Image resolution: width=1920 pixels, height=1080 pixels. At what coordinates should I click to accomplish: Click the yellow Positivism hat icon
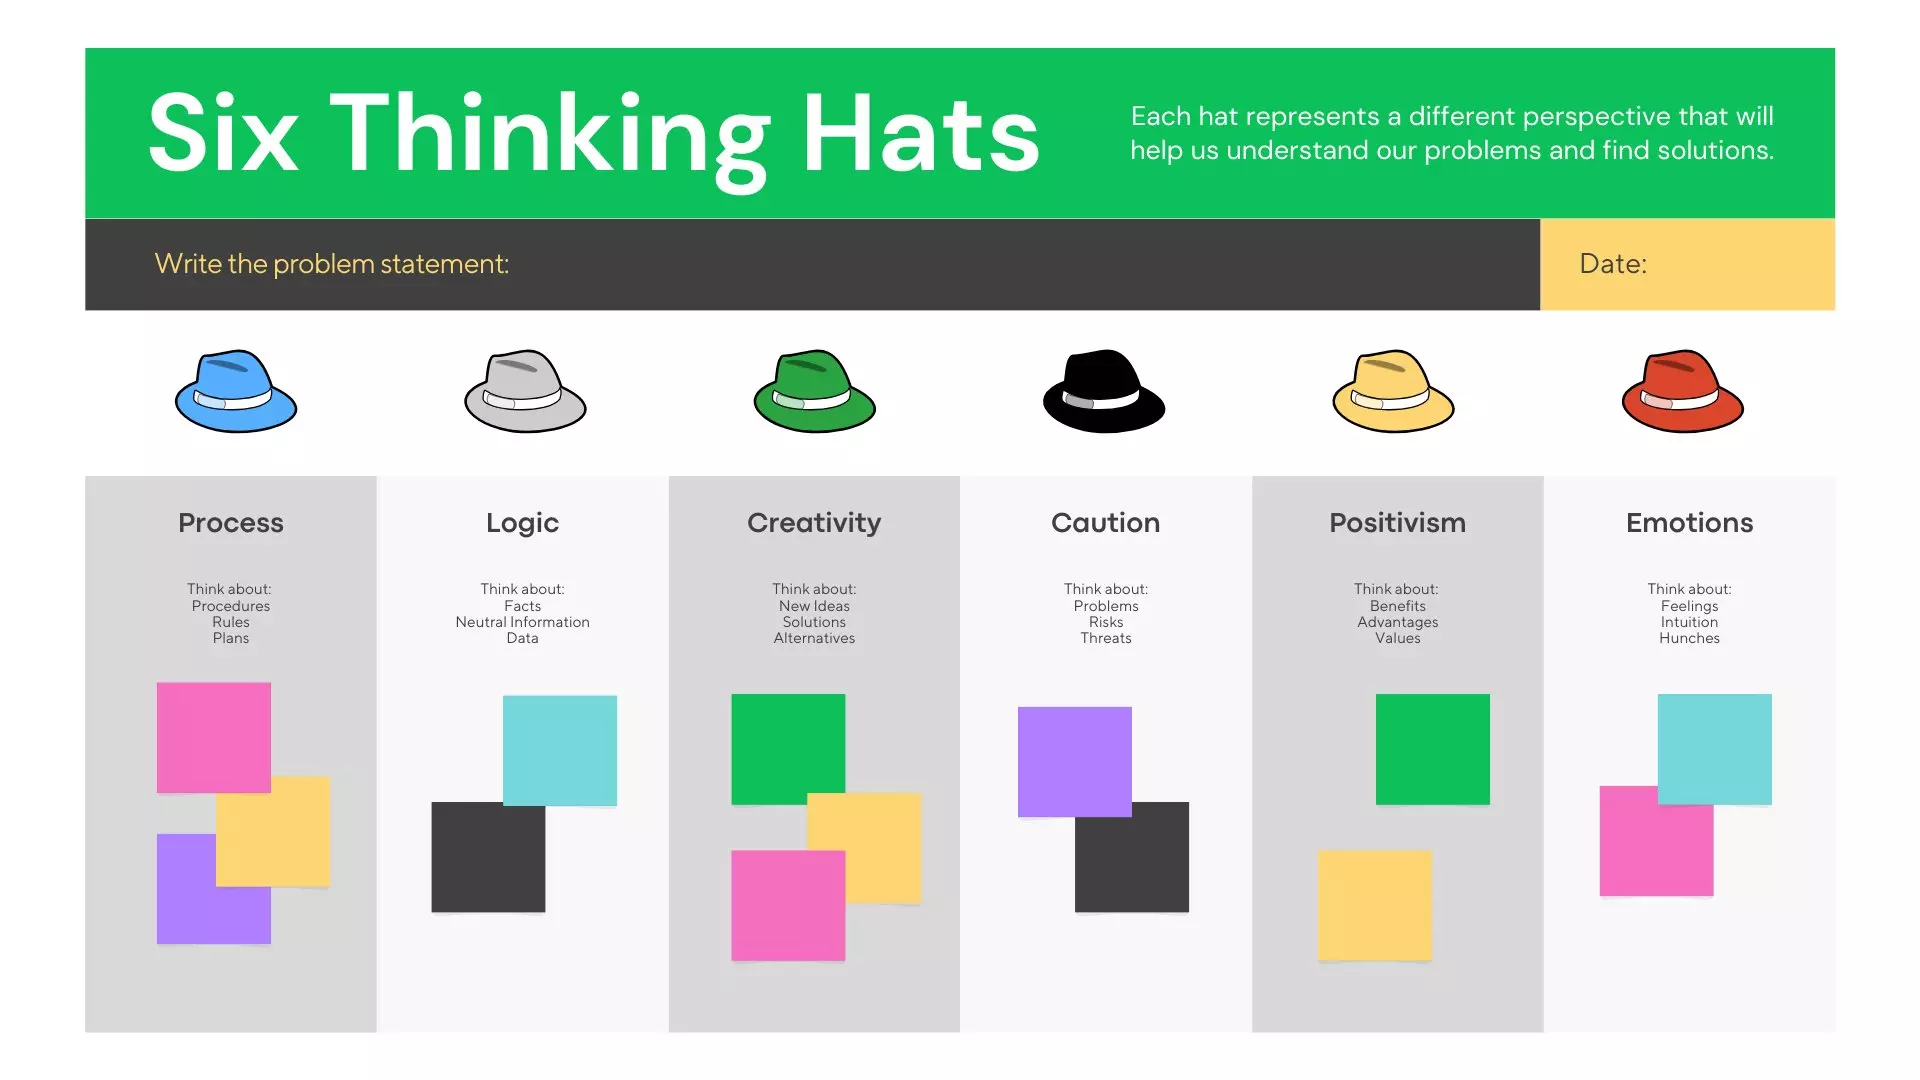[1393, 391]
